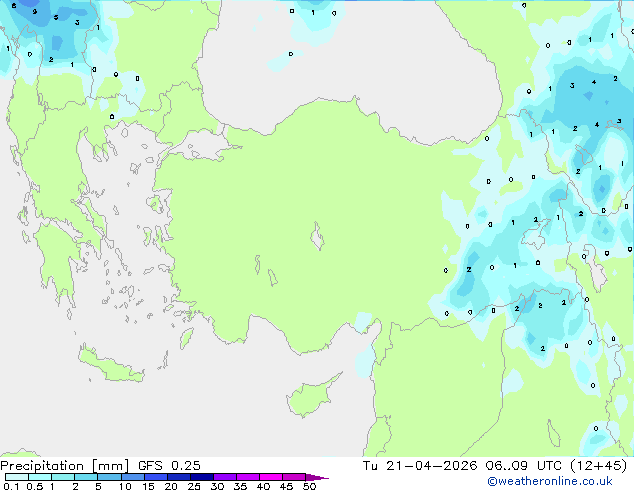
Task: Click the 'Precipitation' title word
Action: (x=42, y=466)
